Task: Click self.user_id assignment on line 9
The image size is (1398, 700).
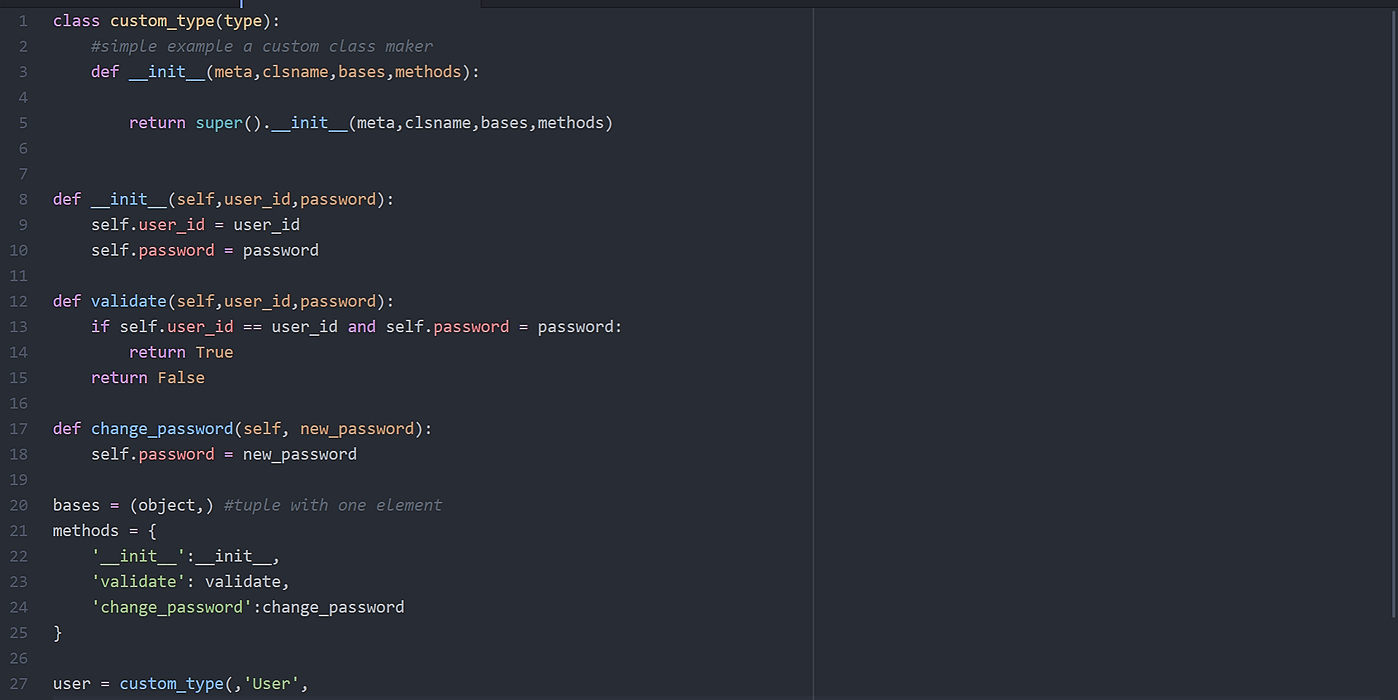Action: pyautogui.click(x=148, y=225)
